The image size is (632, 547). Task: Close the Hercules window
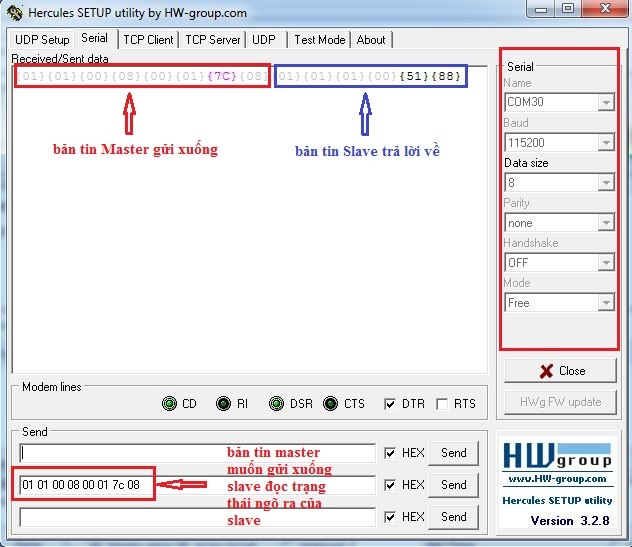605,9
